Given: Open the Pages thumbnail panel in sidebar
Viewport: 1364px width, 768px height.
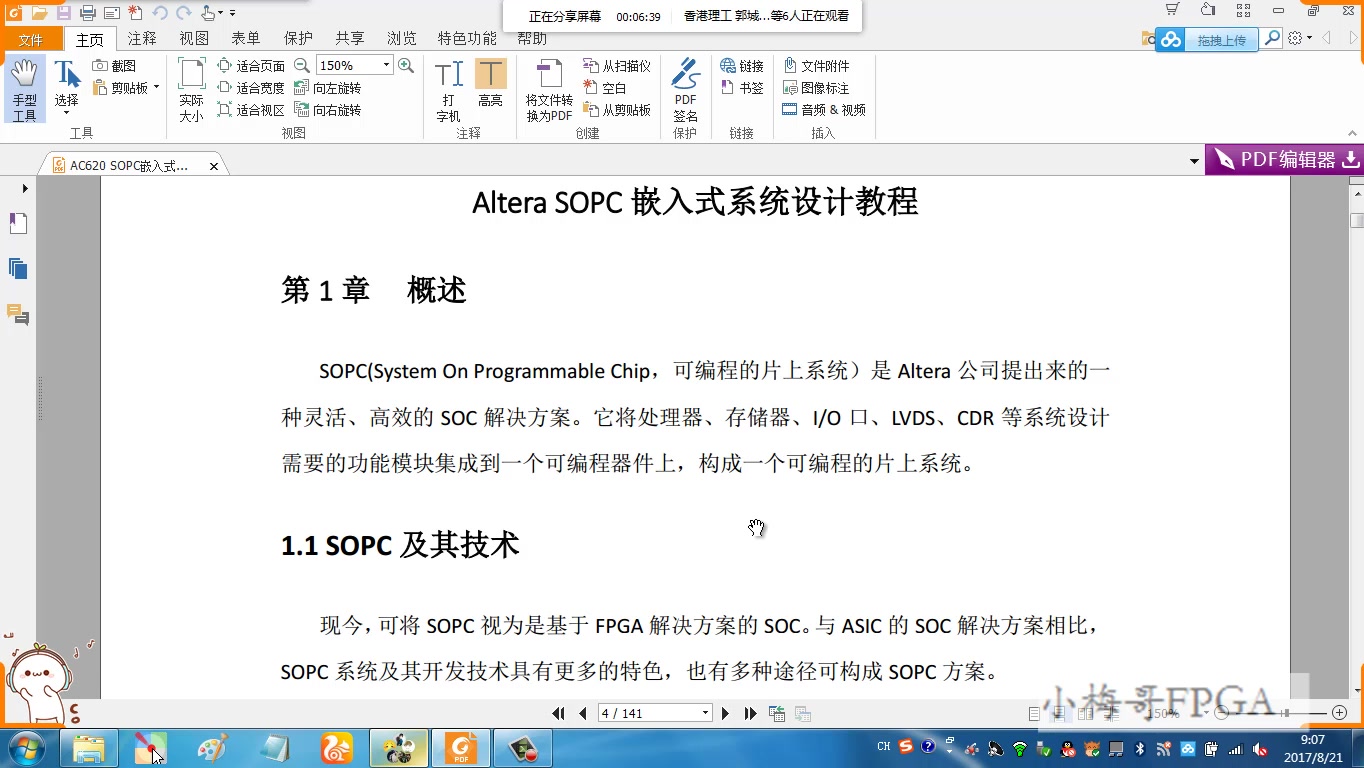Looking at the screenshot, I should pos(18,268).
